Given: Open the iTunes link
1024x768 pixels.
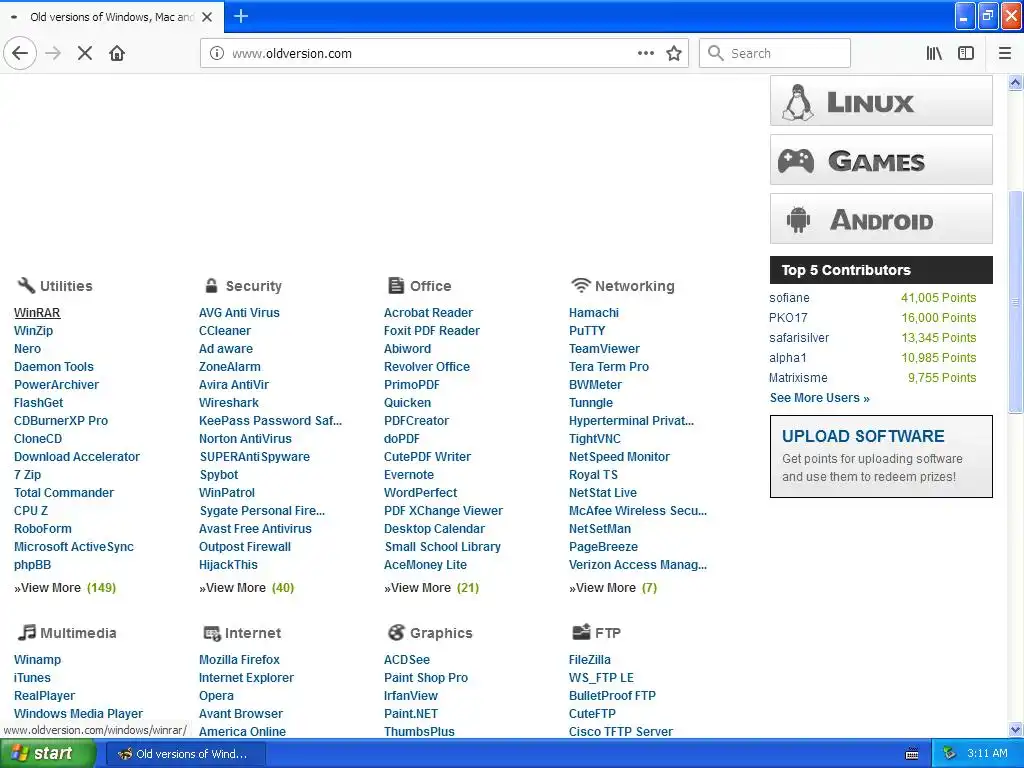Looking at the screenshot, I should click(x=32, y=678).
